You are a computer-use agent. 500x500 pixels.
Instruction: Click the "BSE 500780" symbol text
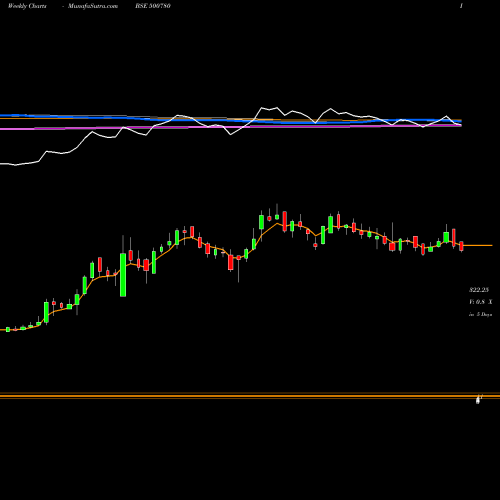click(x=153, y=6)
